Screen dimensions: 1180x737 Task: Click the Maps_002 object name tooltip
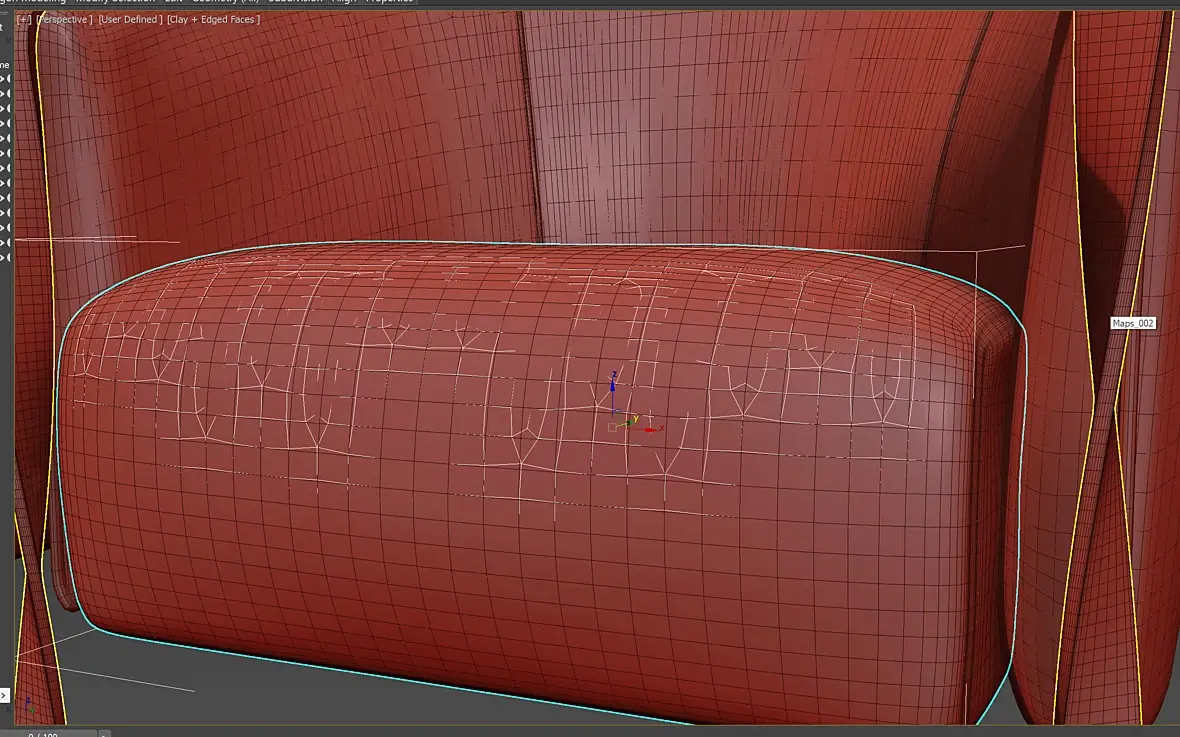[x=1133, y=323]
